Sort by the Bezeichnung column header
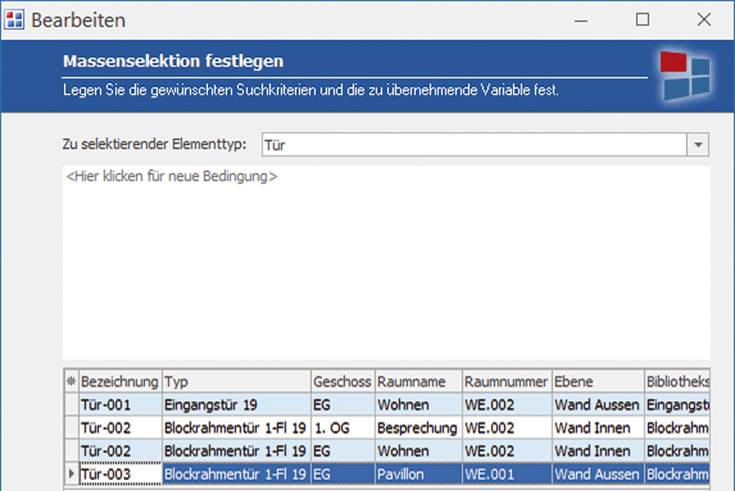The image size is (735, 491). 119,382
